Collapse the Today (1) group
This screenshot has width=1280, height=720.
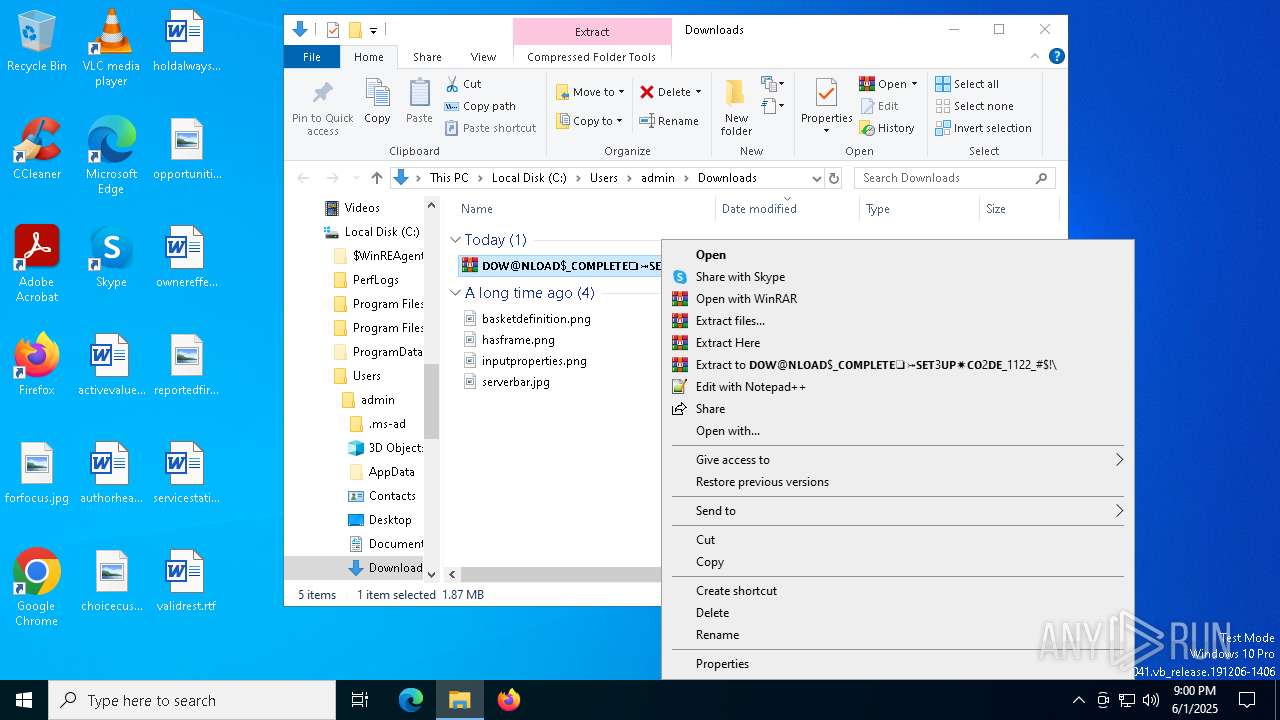point(455,240)
